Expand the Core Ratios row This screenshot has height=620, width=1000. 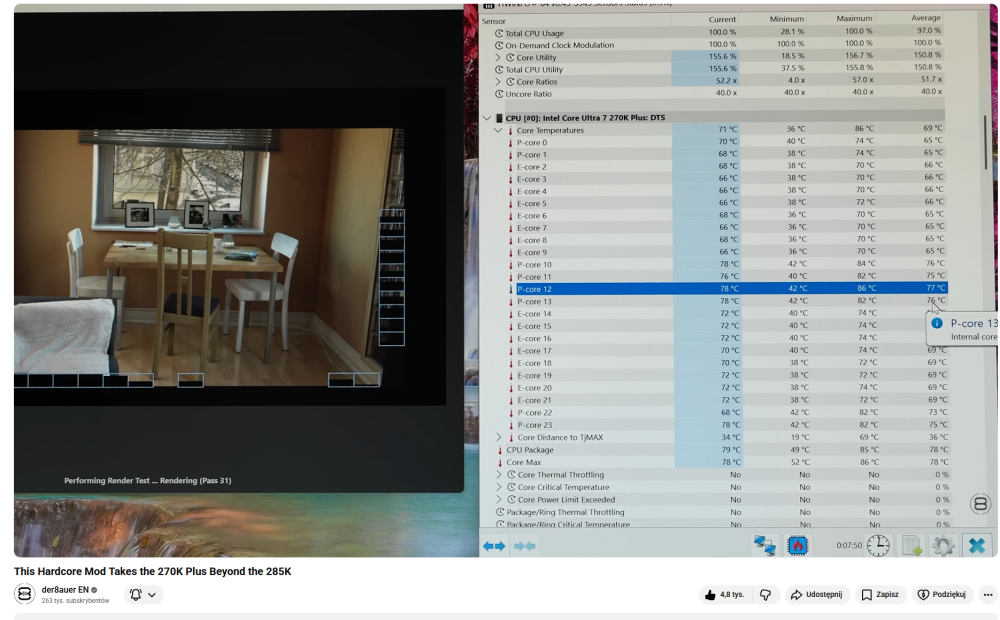click(498, 82)
